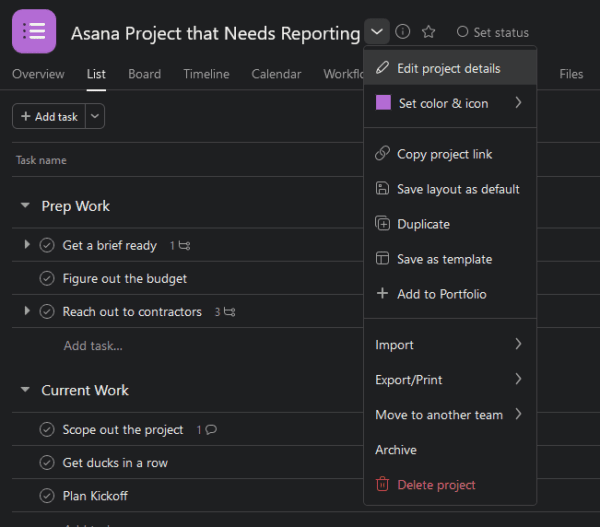Click the Task name column header
Image resolution: width=600 pixels, height=527 pixels.
point(41,160)
